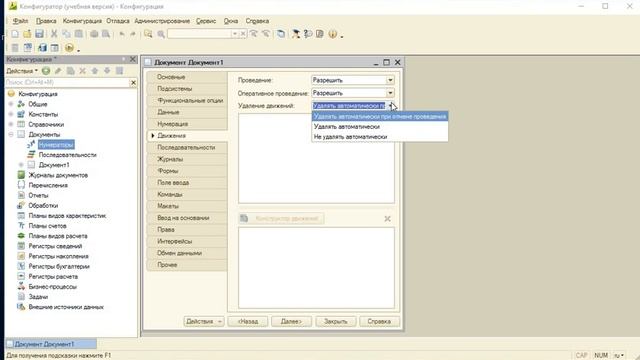Viewport: 640px width, 360px height.
Task: Click into the configuration tree search field
Action: 67,82
